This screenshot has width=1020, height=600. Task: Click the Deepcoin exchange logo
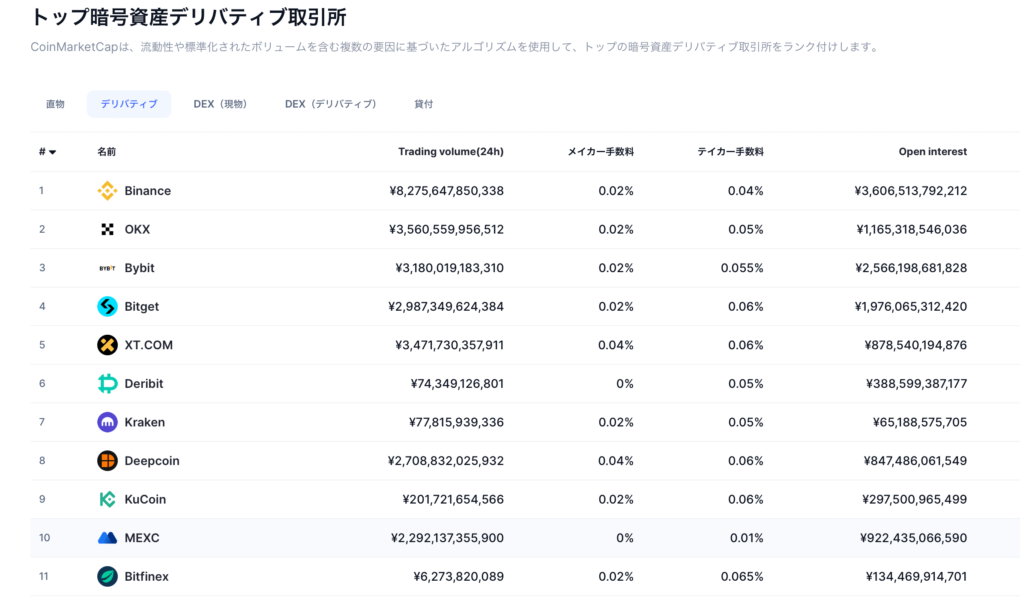click(108, 460)
